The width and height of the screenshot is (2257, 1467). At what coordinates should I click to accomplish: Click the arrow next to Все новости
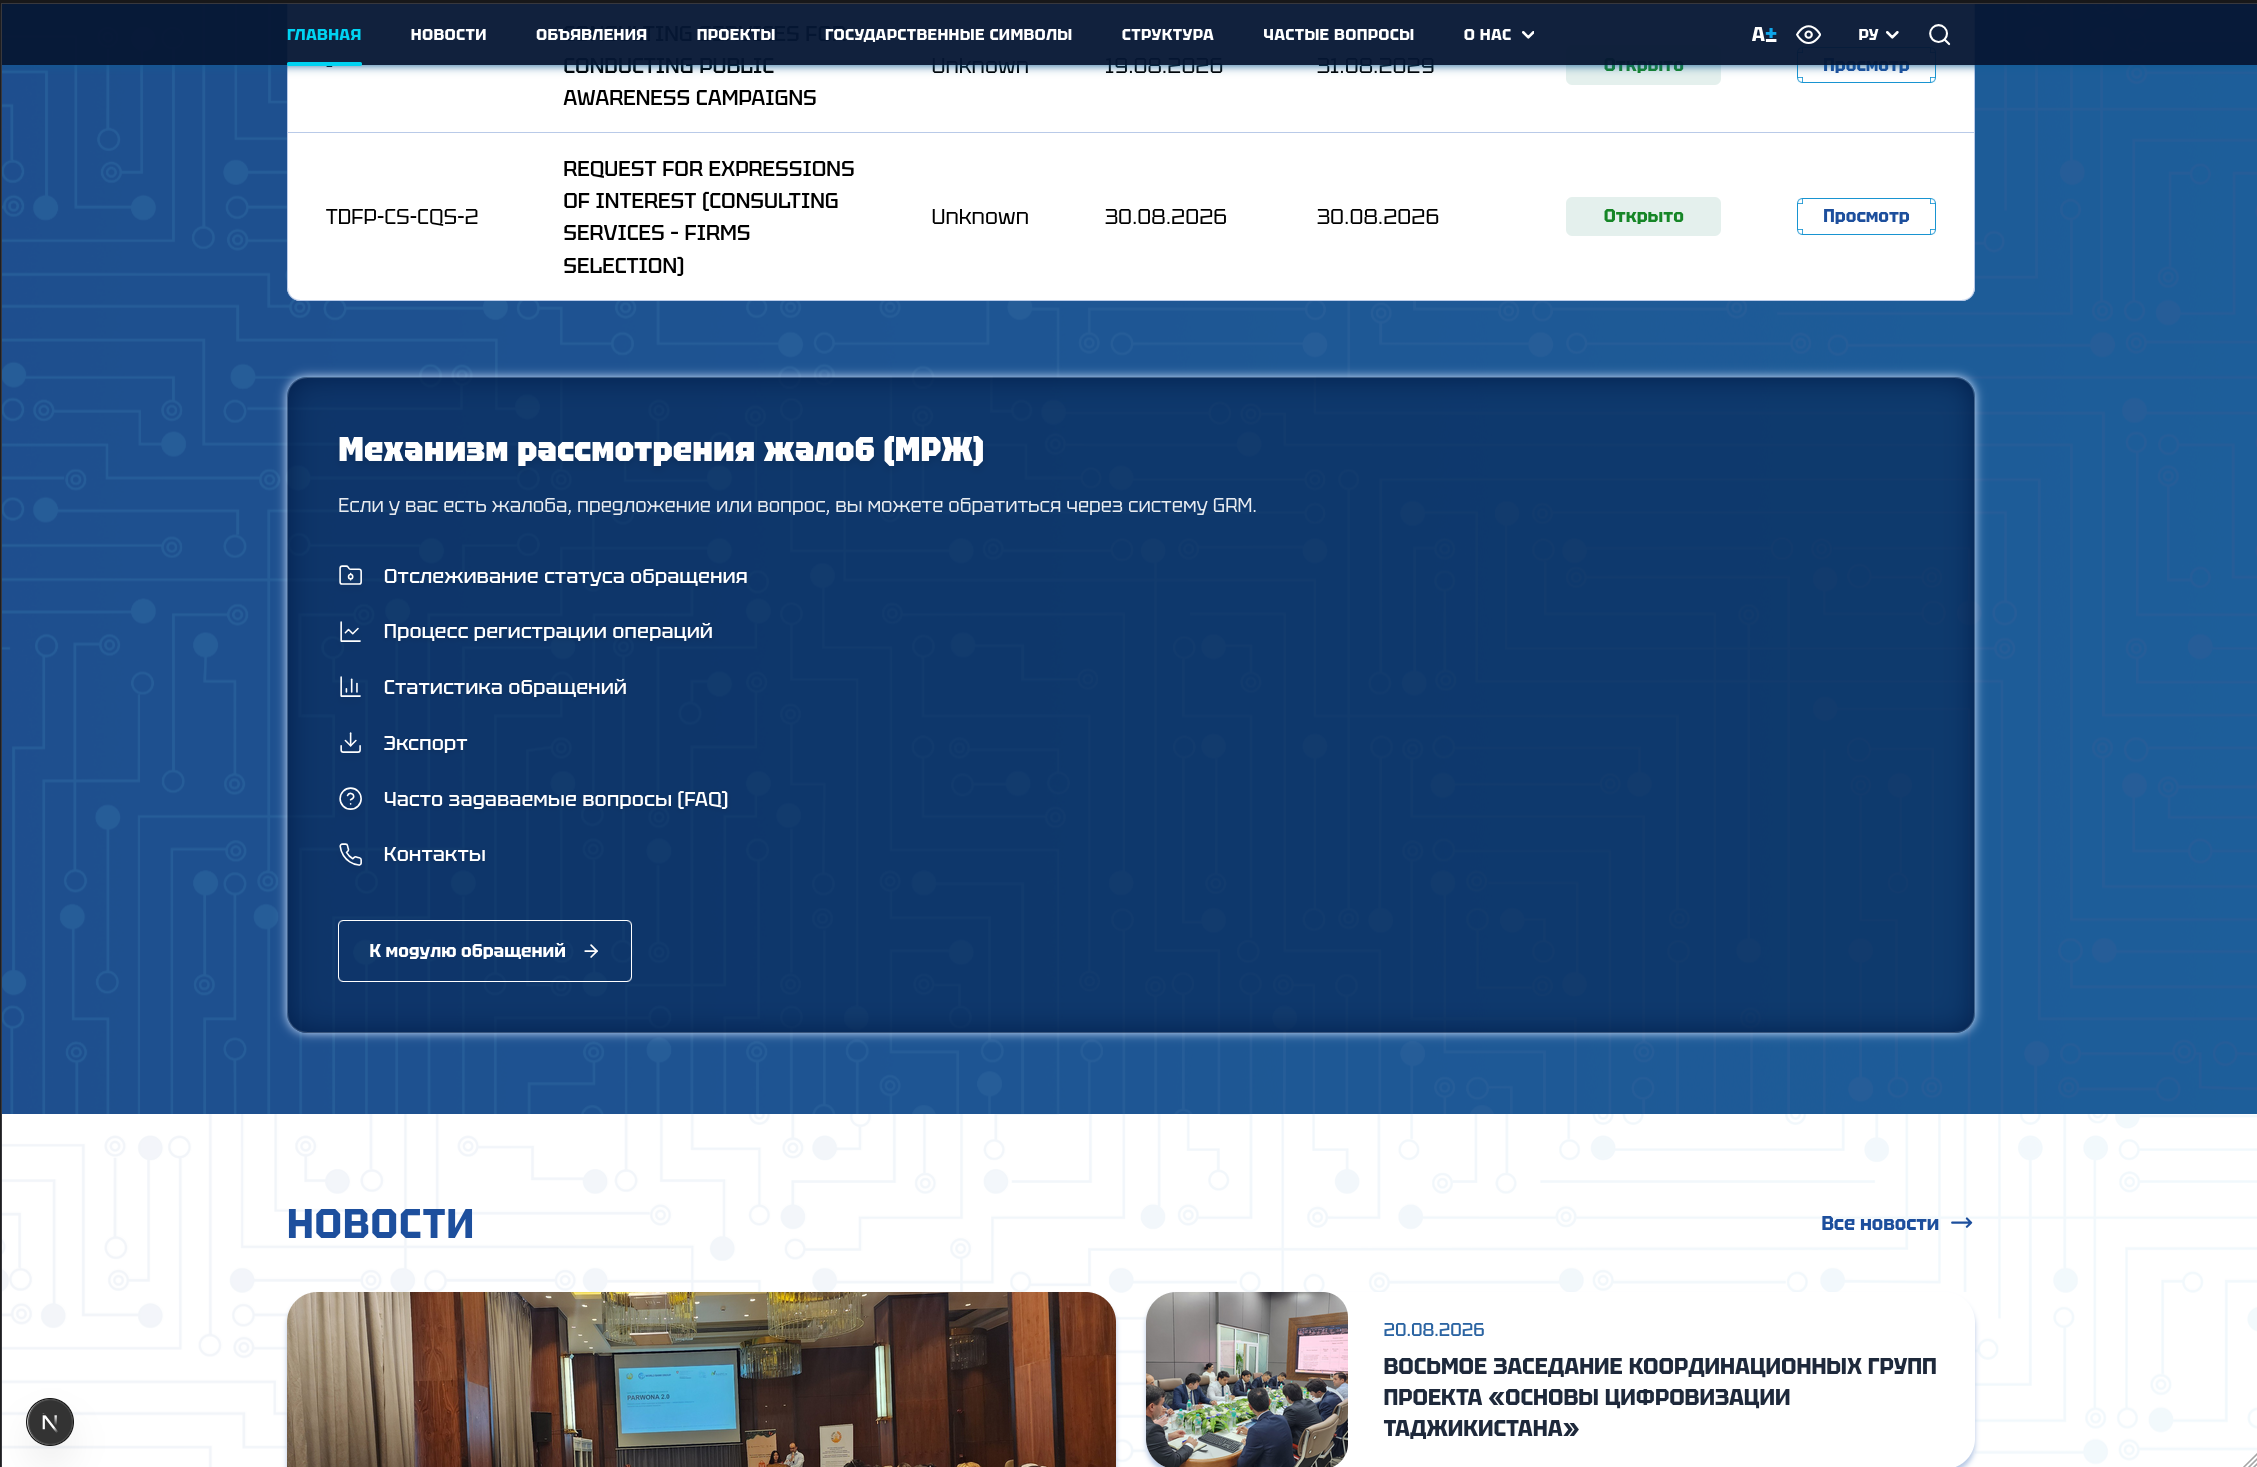(1961, 1223)
